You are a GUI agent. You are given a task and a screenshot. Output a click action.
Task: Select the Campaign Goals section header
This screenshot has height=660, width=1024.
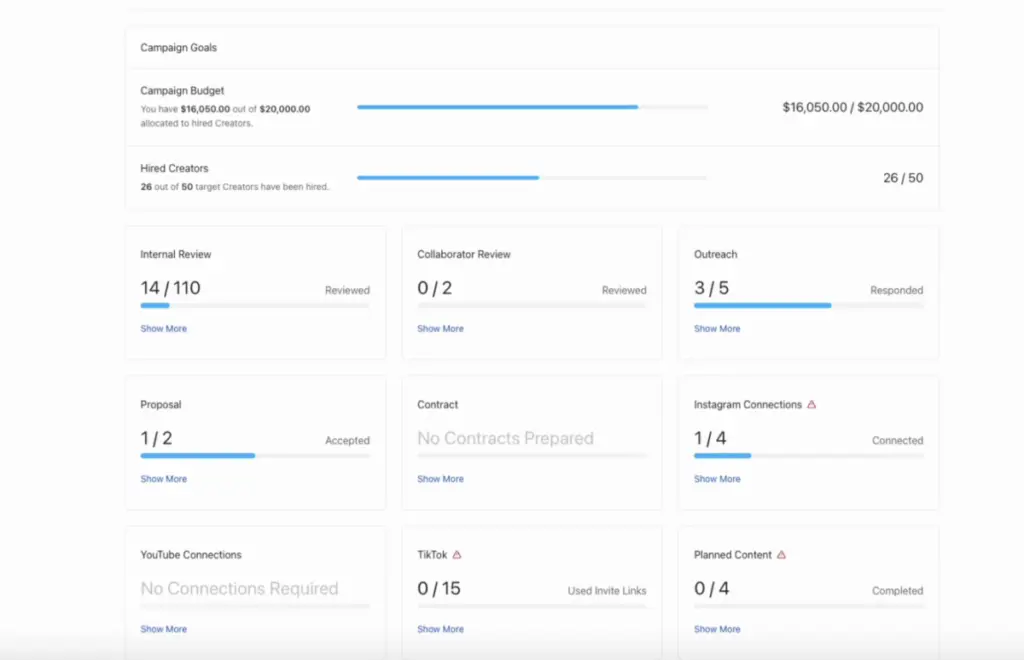click(179, 48)
